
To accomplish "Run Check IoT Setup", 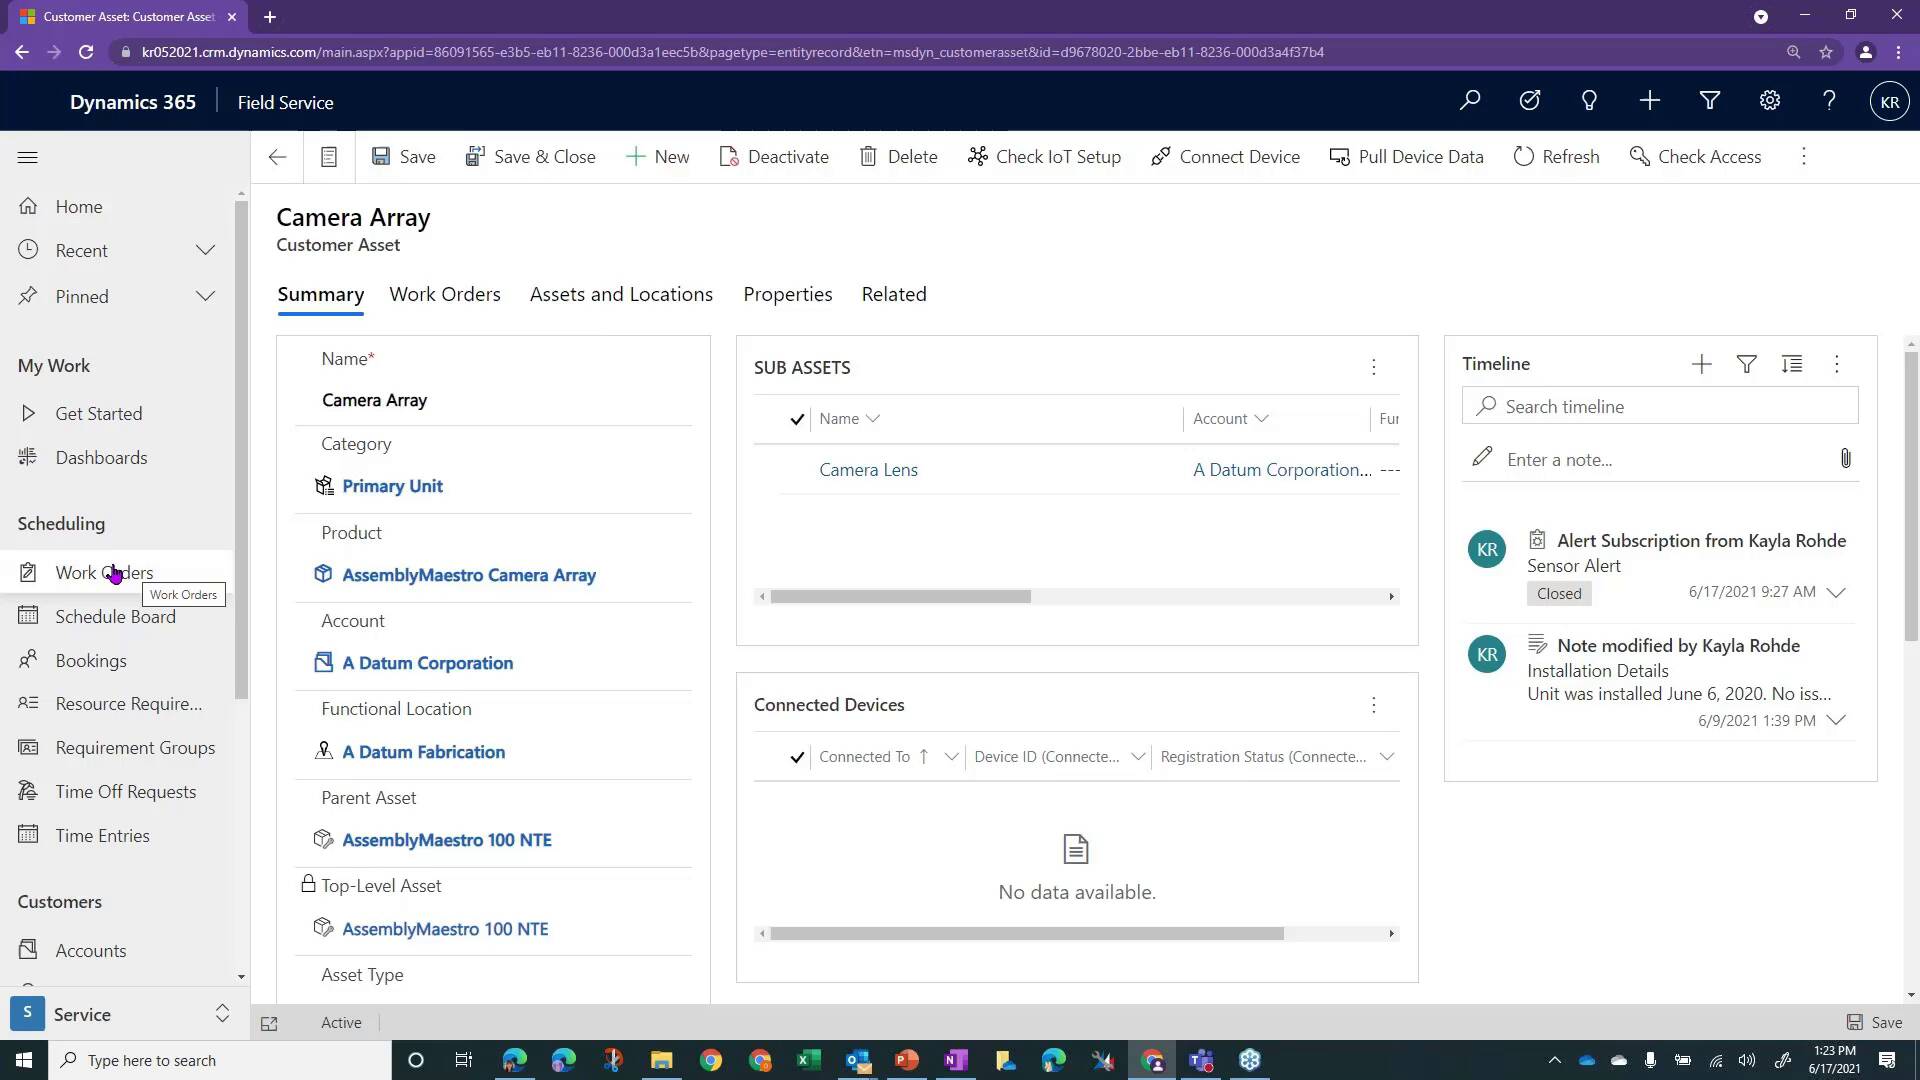I will pyautogui.click(x=1044, y=156).
